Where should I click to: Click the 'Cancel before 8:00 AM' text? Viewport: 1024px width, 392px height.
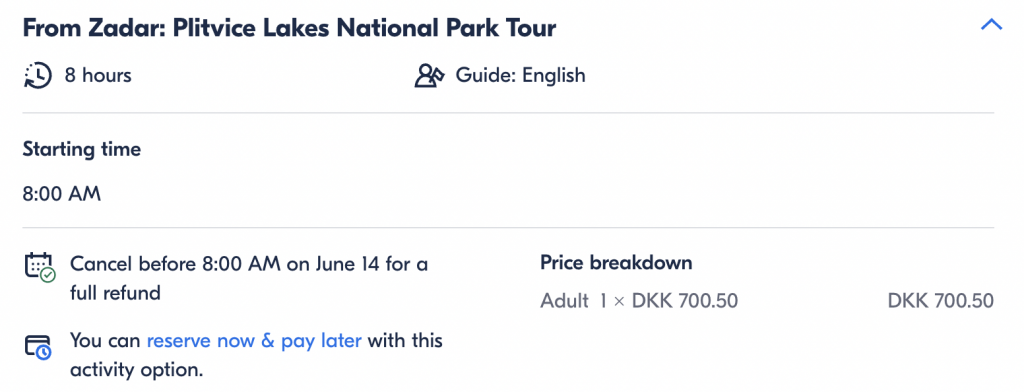(x=175, y=265)
